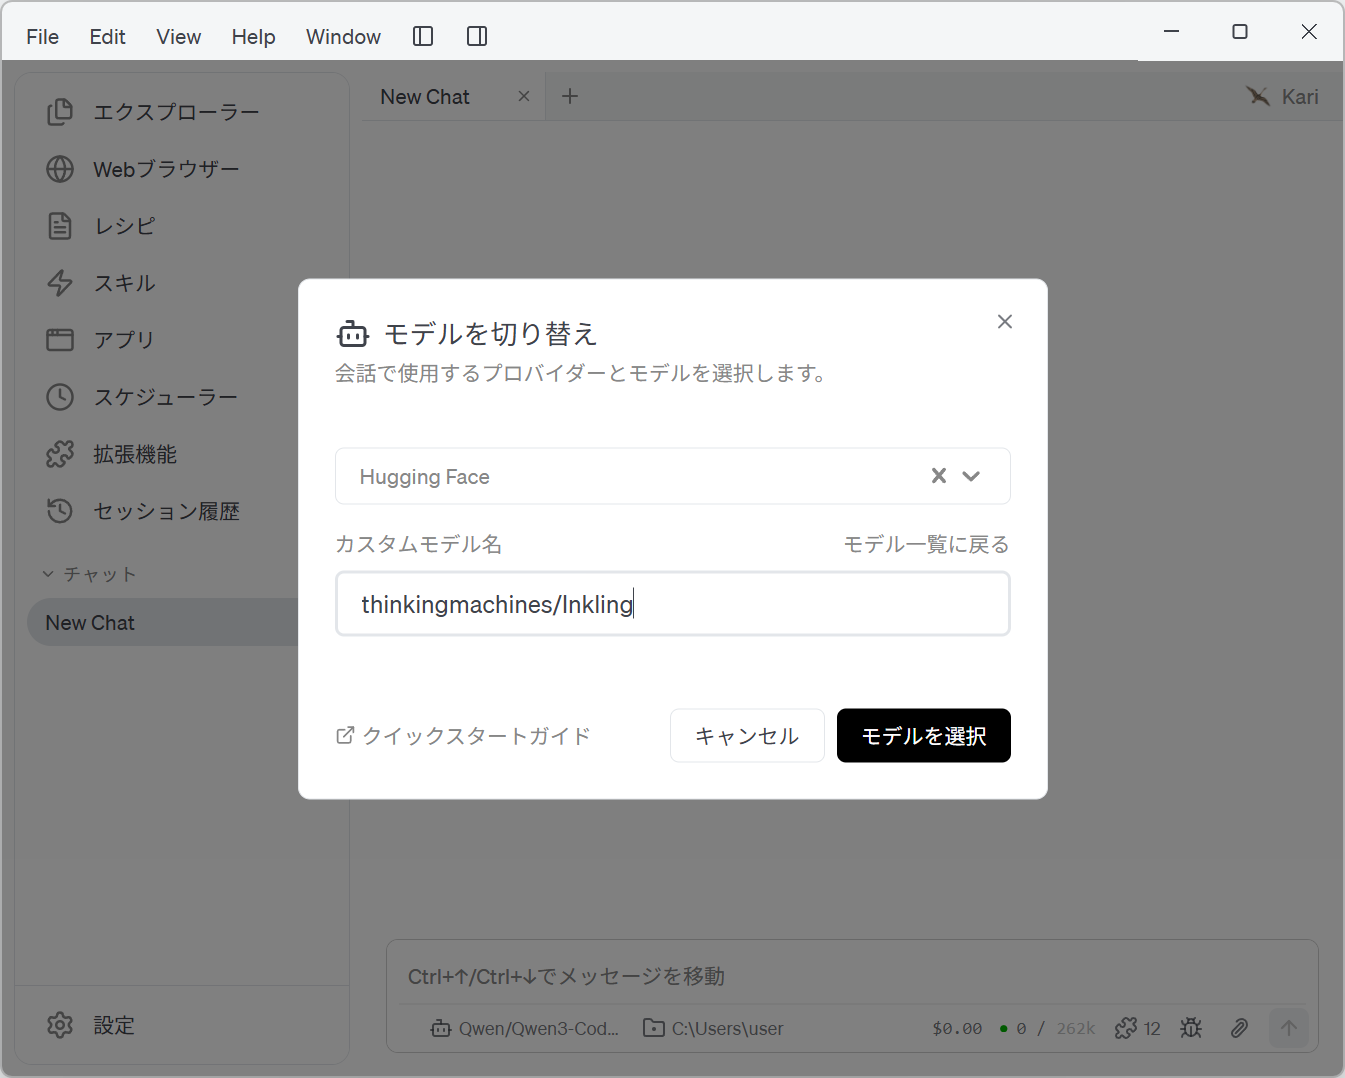Open the Window menu

coord(343,37)
